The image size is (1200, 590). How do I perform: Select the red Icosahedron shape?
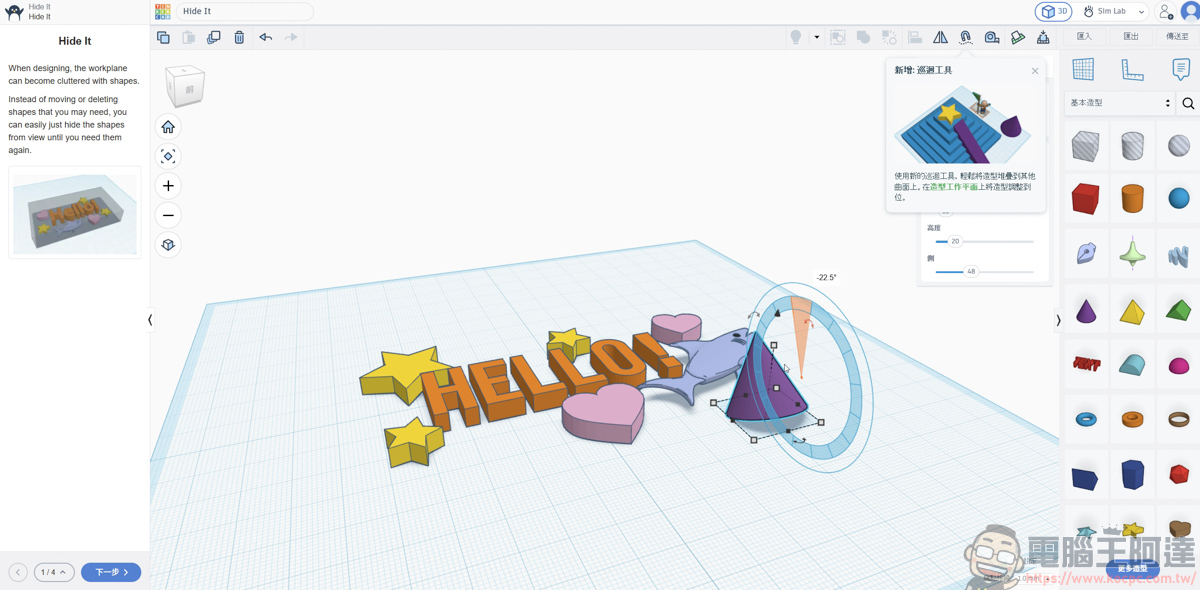pos(1179,474)
